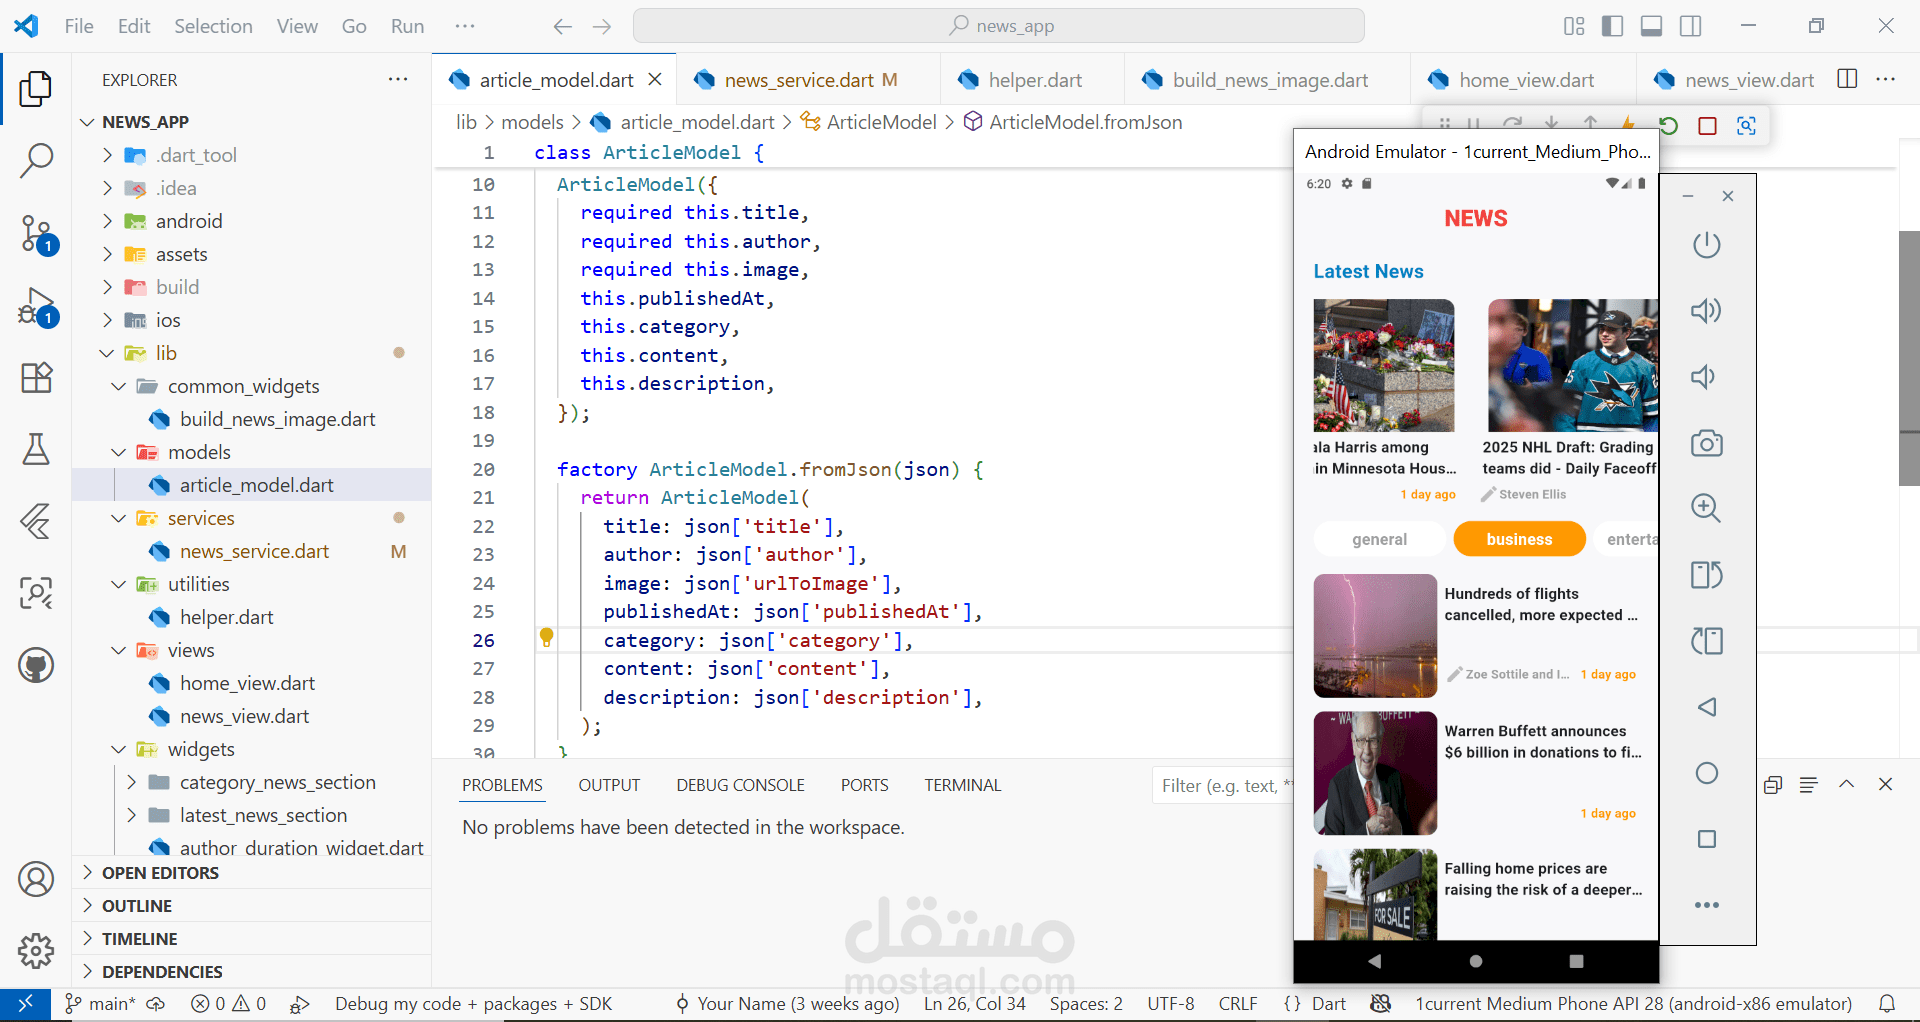1920x1022 pixels.
Task: Toggle primary side bar layout icon
Action: click(1612, 26)
